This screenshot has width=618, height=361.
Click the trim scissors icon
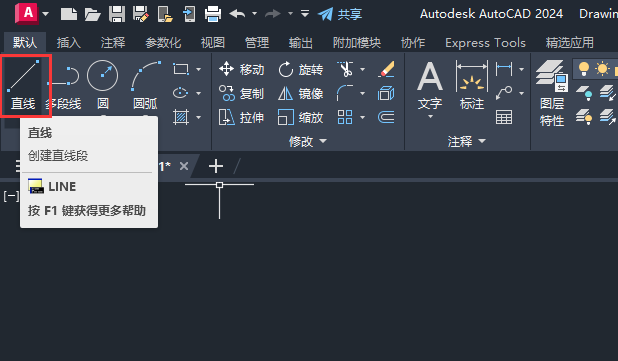pyautogui.click(x=345, y=69)
